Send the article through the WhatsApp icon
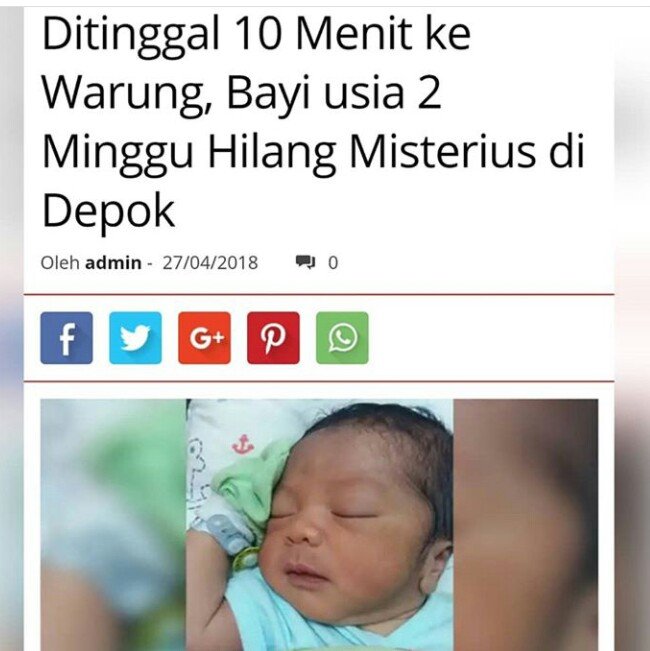650x651 pixels. point(342,338)
